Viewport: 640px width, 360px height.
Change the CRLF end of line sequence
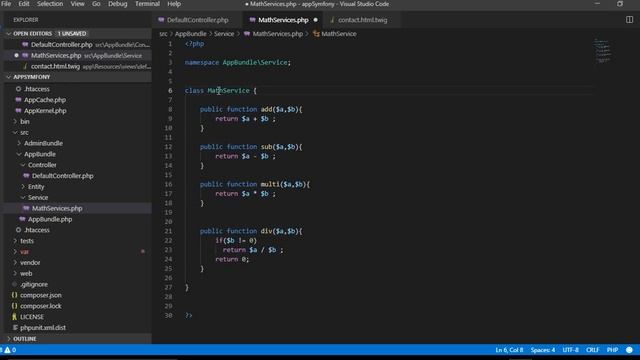[x=592, y=350]
